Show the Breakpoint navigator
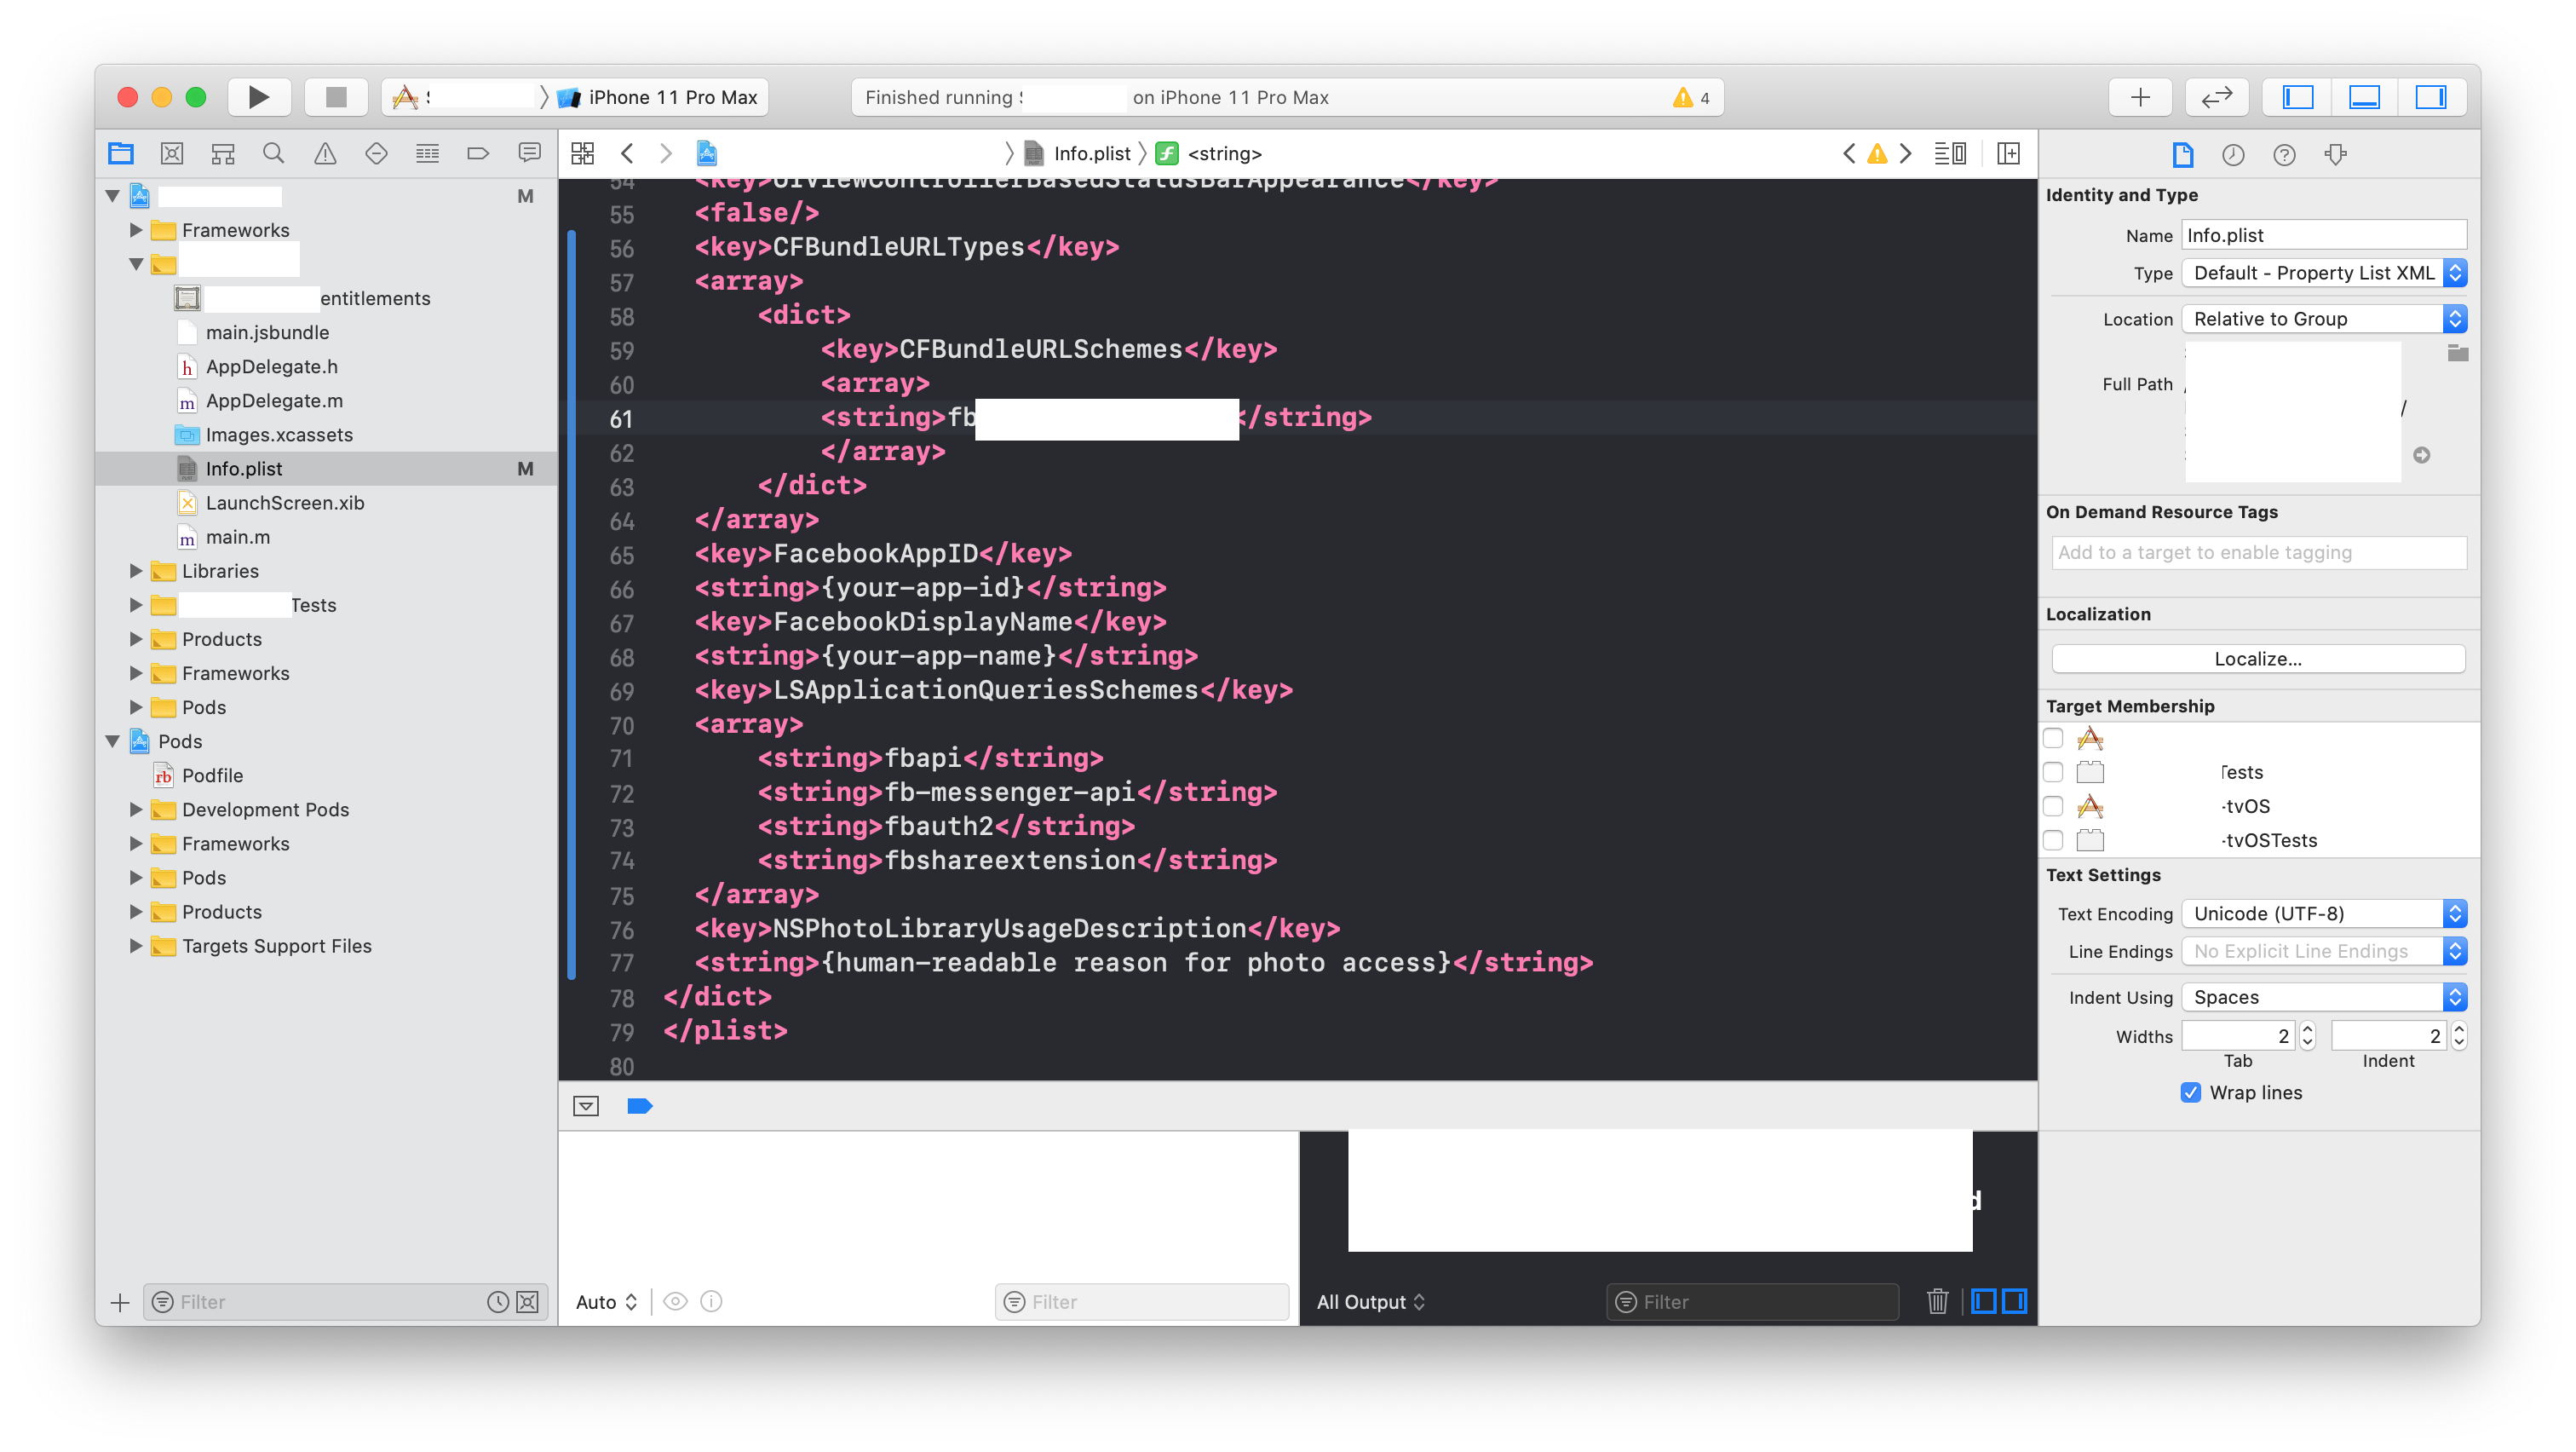Screen dimensions: 2576x1452 478,153
